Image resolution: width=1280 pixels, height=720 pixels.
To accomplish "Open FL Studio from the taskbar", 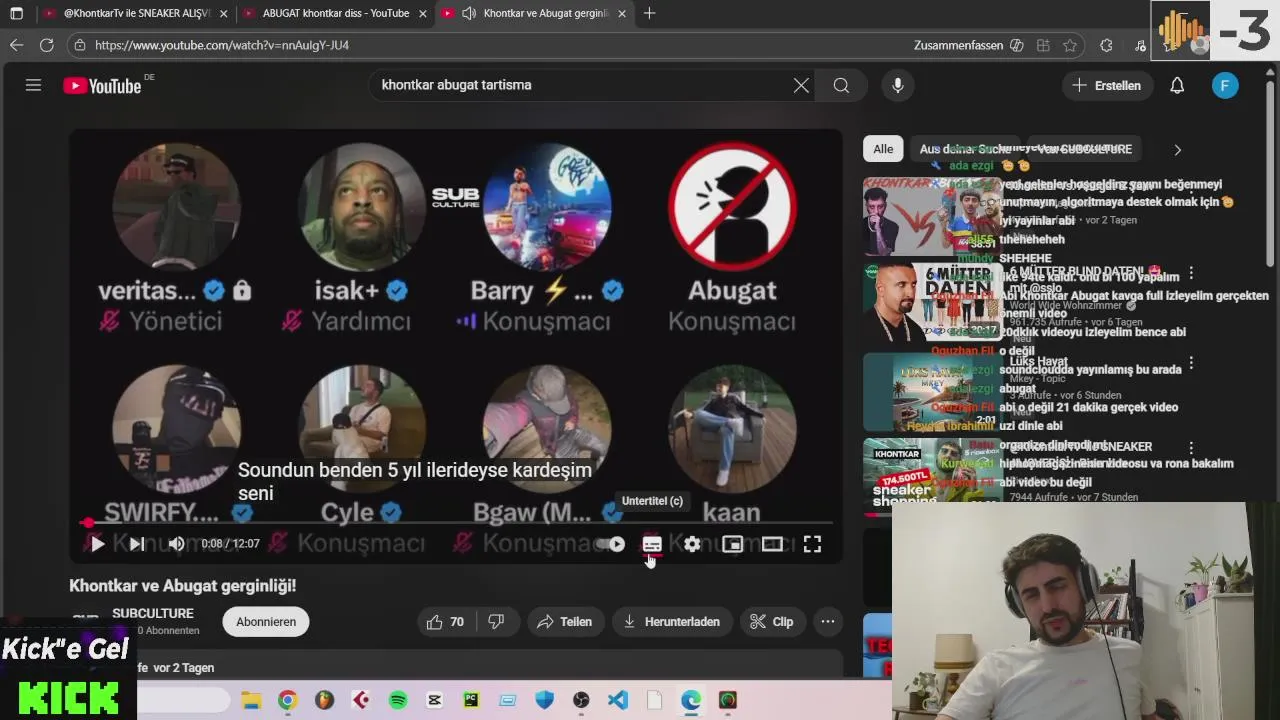I will (x=324, y=700).
